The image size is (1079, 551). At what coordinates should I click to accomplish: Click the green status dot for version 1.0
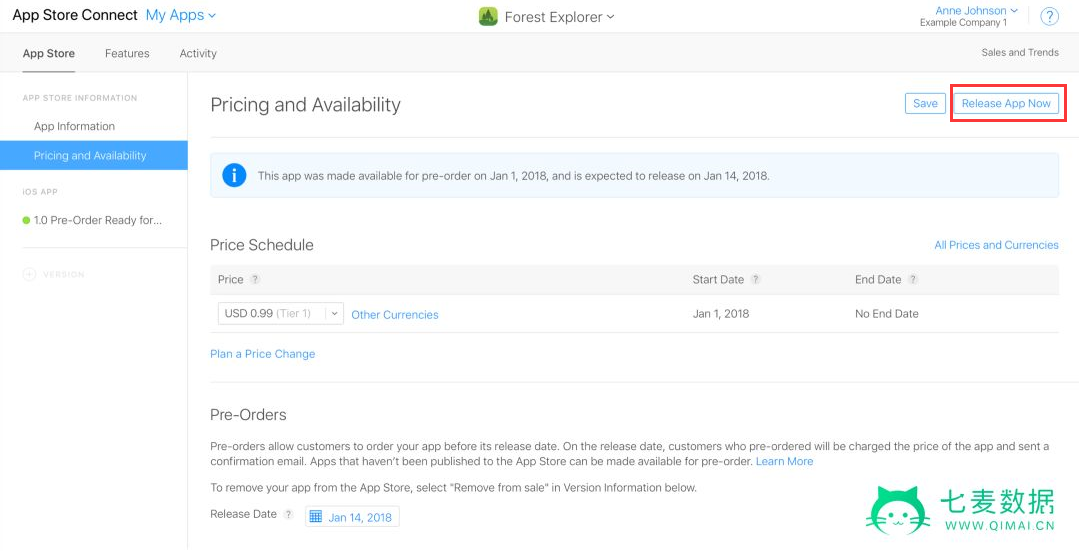26,221
